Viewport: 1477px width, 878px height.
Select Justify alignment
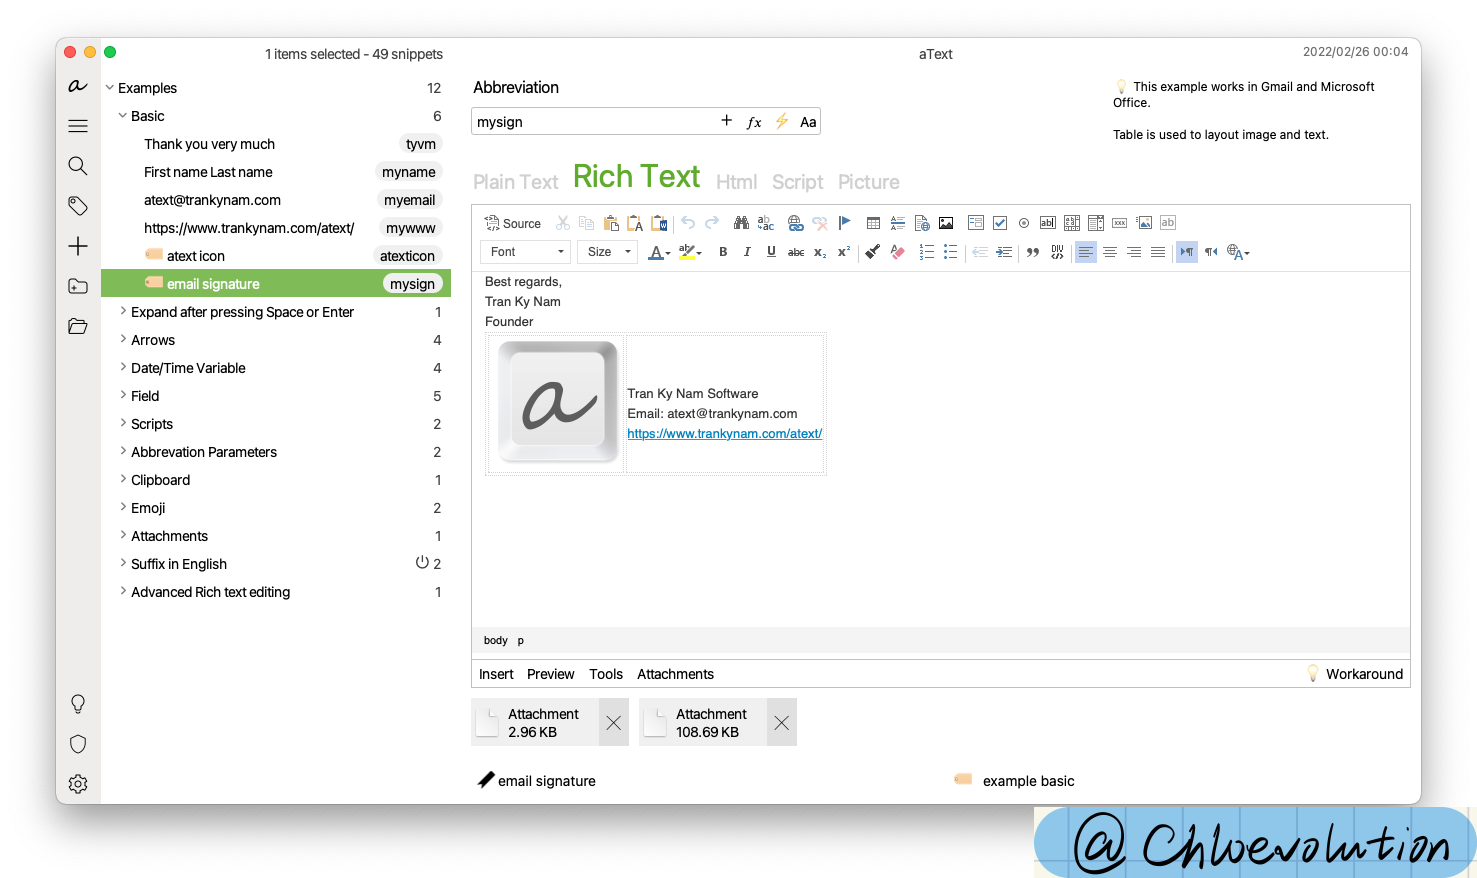1158,252
